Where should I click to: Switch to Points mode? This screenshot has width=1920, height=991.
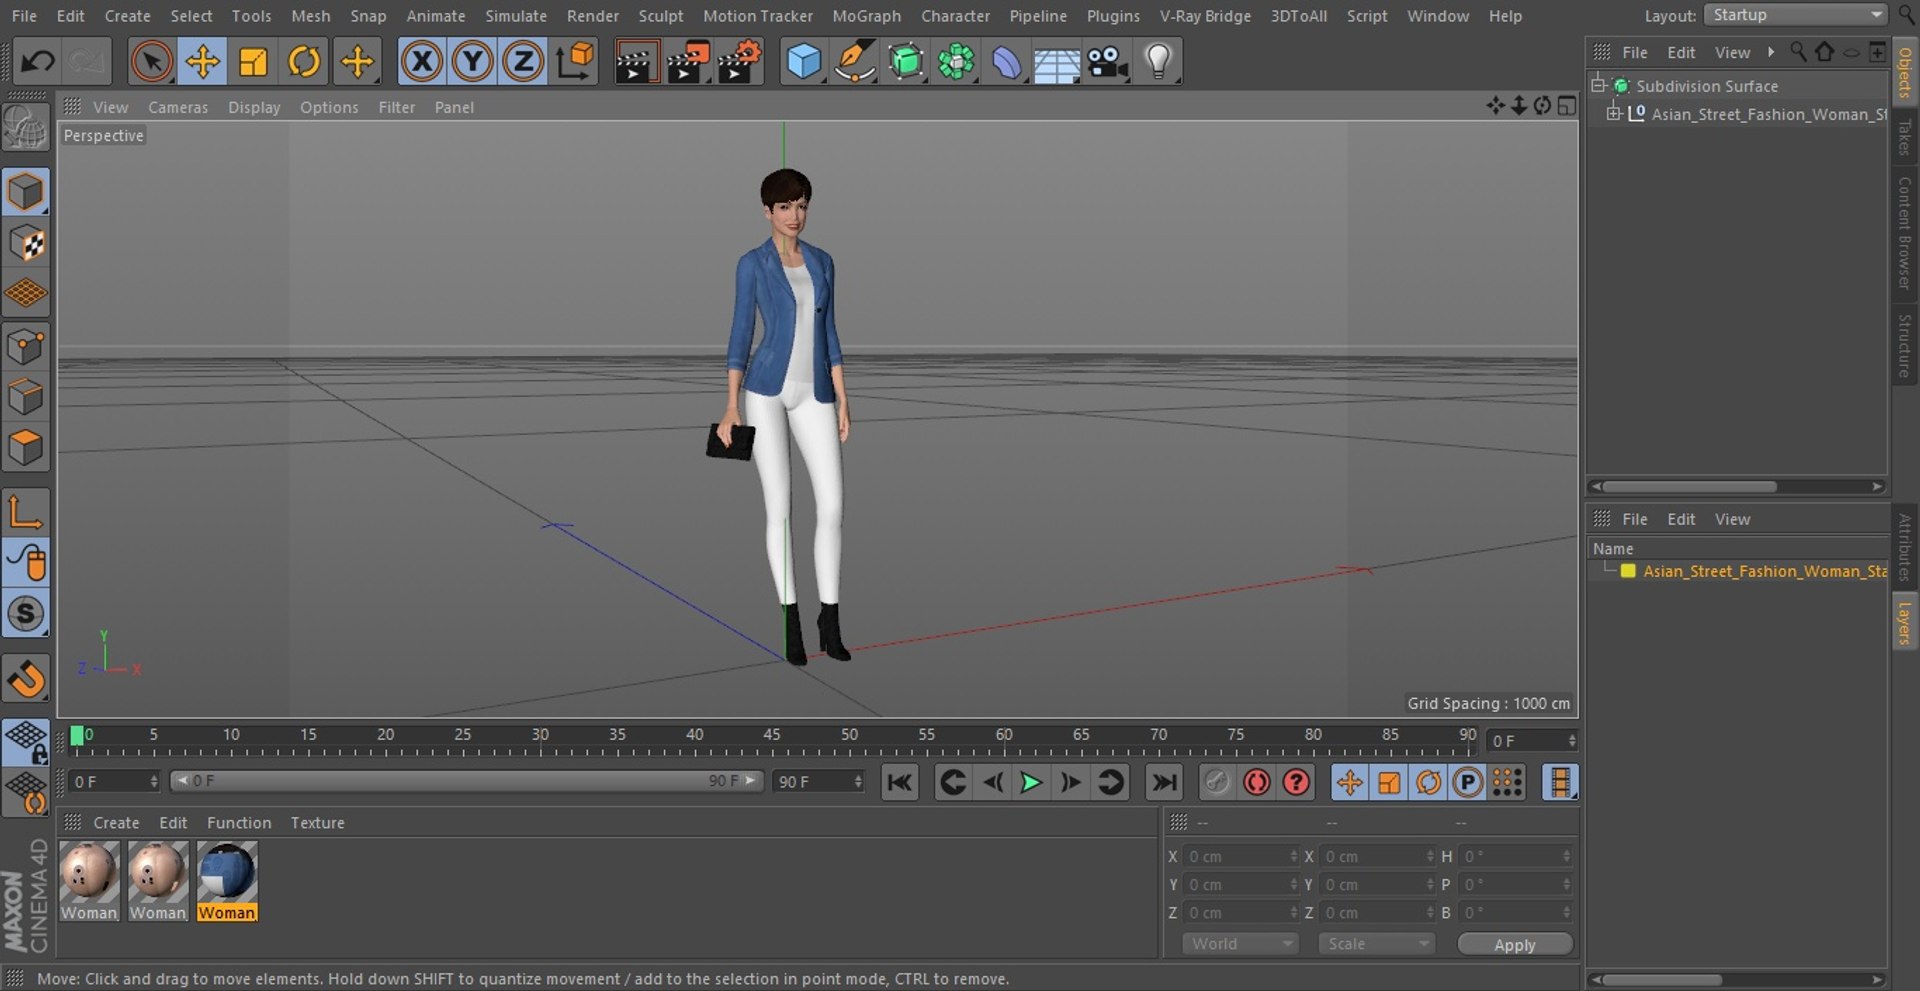25,347
